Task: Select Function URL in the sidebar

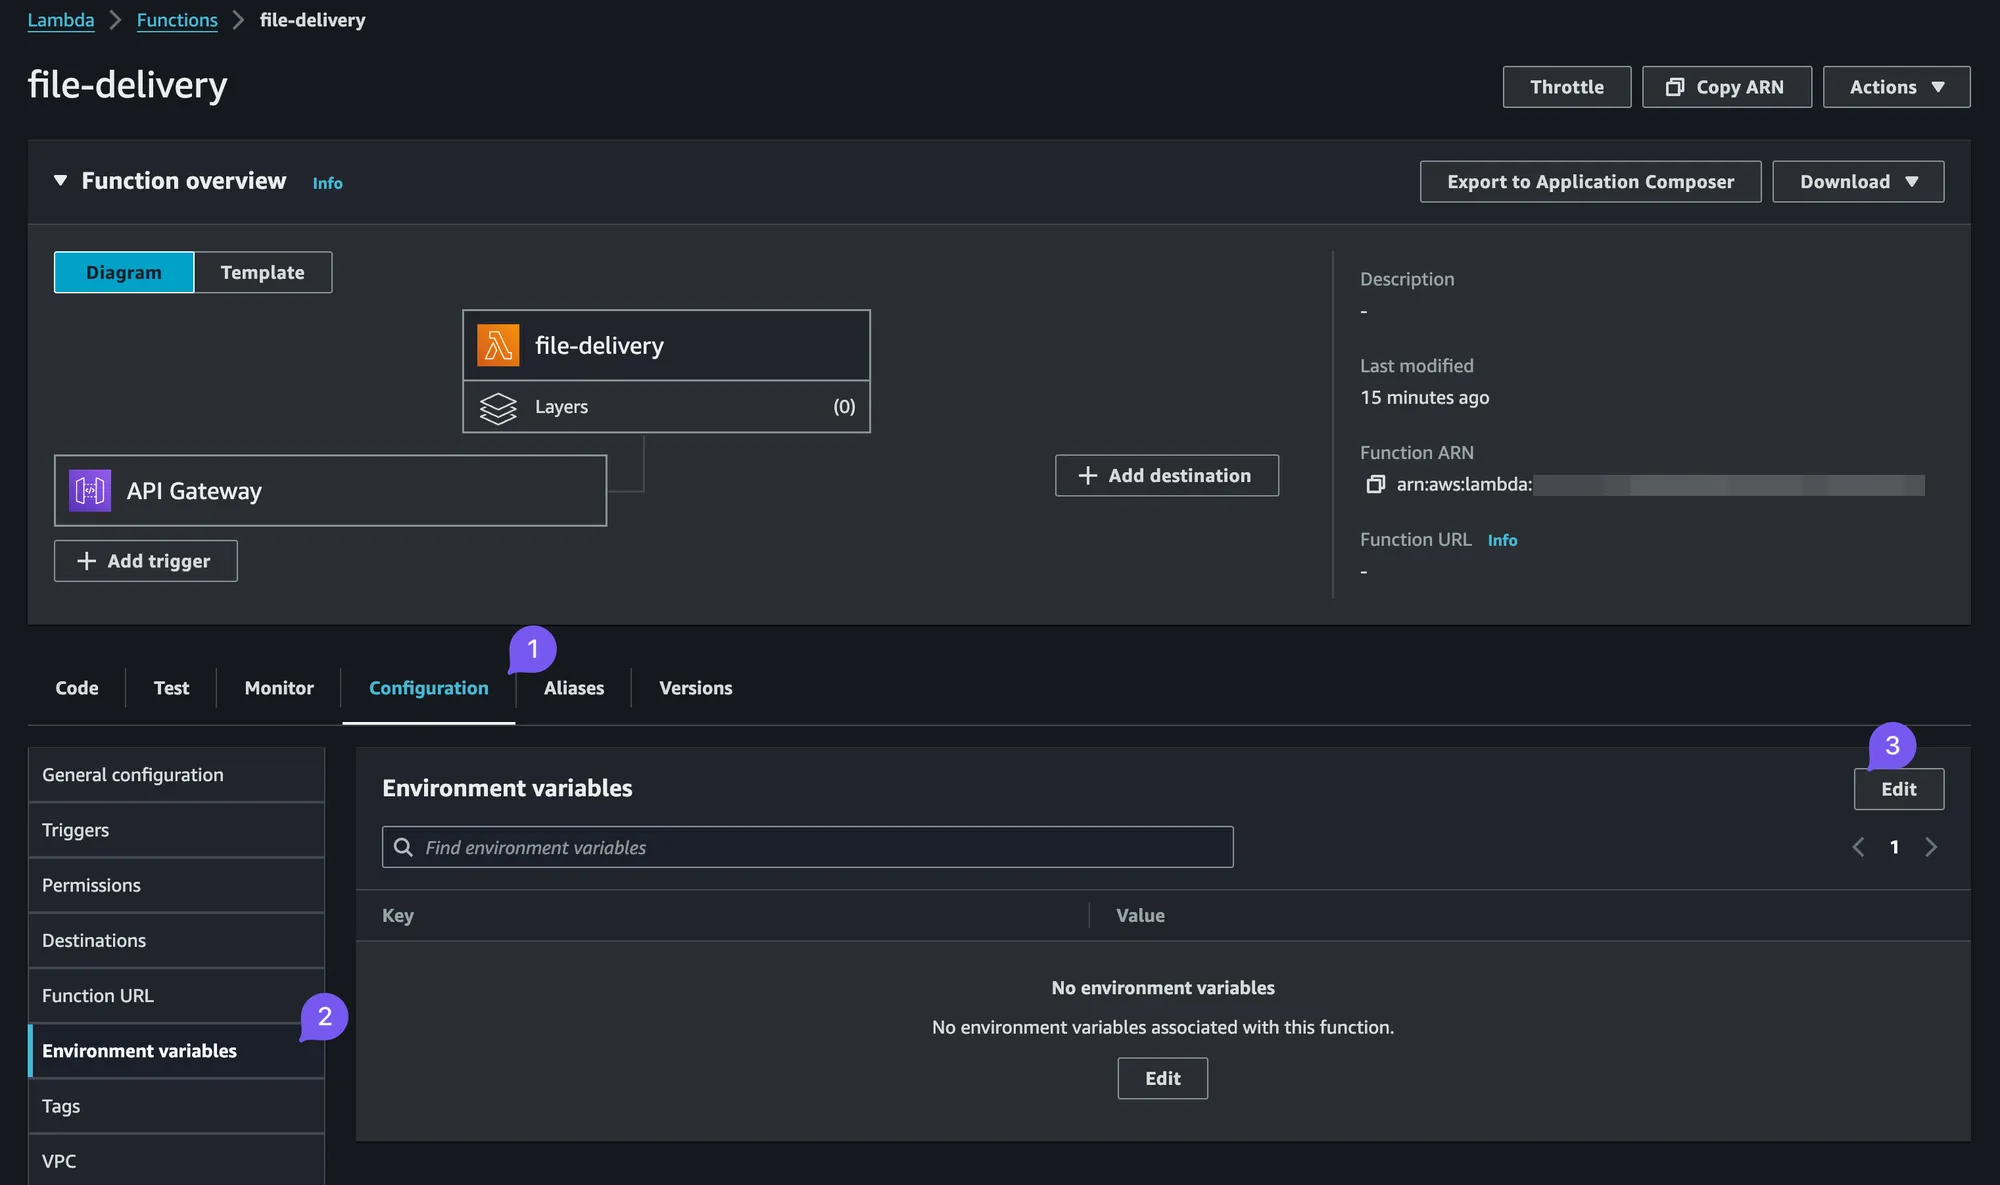Action: pos(176,996)
